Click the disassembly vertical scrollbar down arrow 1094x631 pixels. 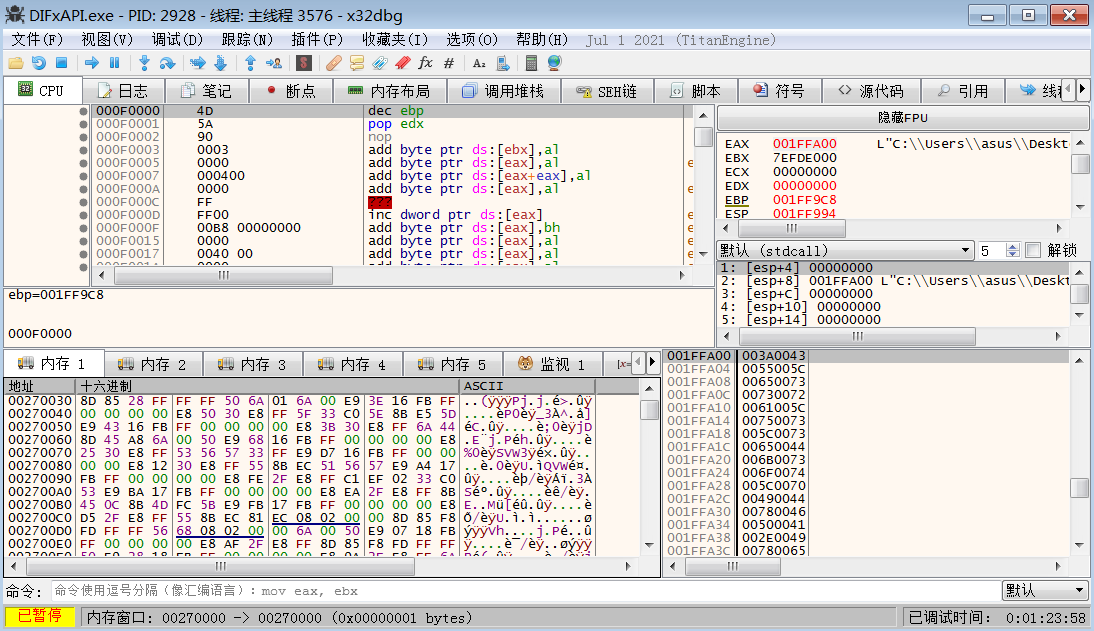pyautogui.click(x=703, y=254)
